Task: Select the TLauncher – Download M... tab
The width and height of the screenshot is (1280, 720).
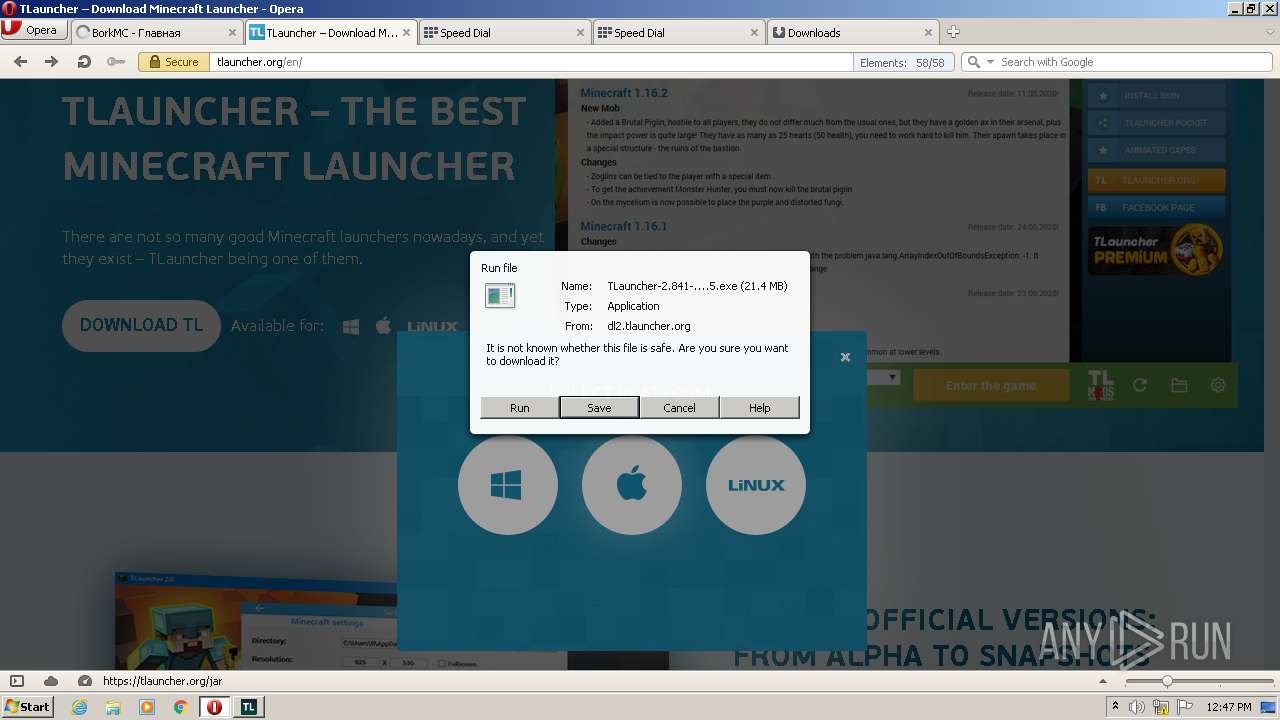Action: pos(329,32)
